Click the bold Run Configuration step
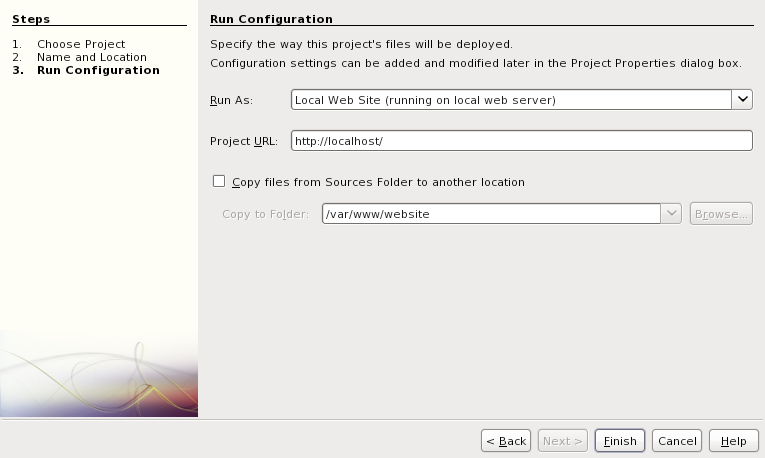 pyautogui.click(x=98, y=70)
